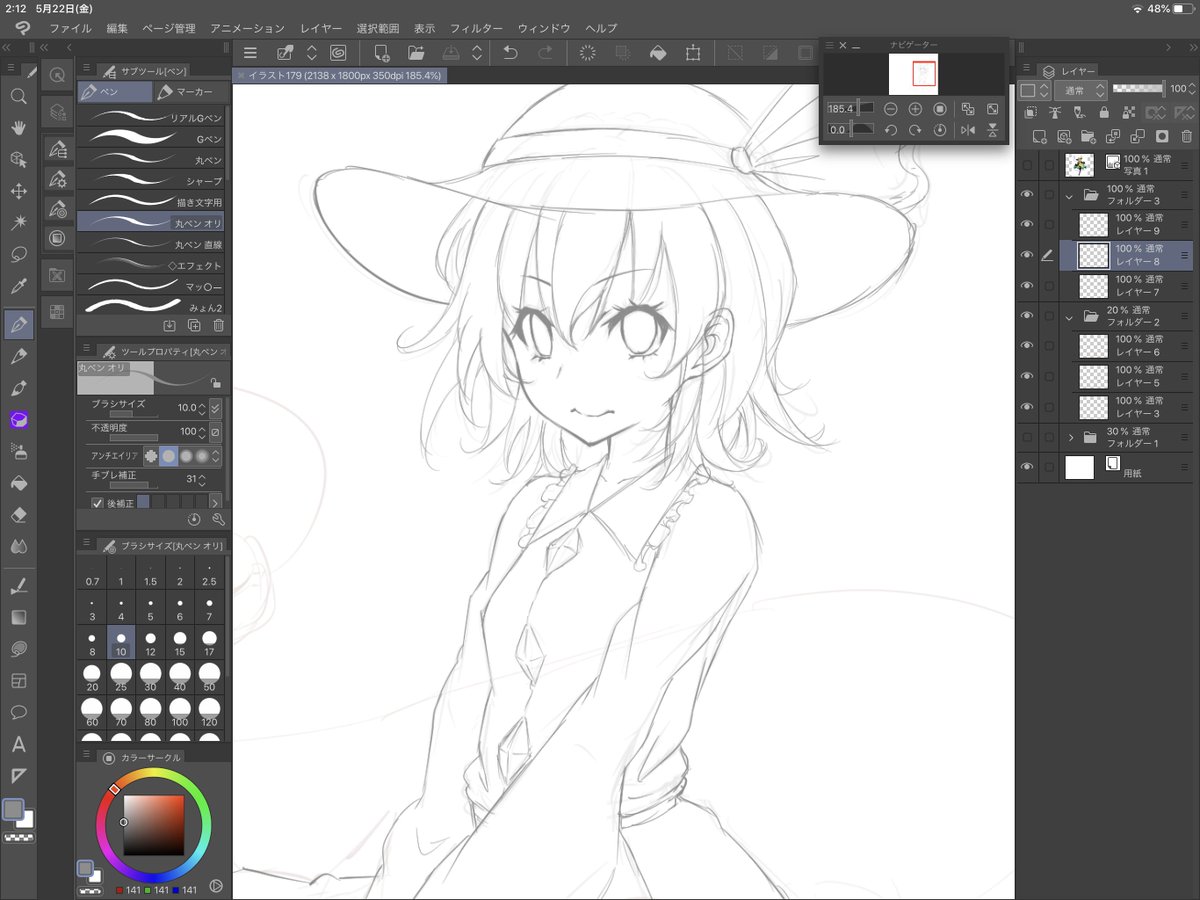Open the フィルター menu
The height and width of the screenshot is (900, 1200).
click(x=479, y=28)
